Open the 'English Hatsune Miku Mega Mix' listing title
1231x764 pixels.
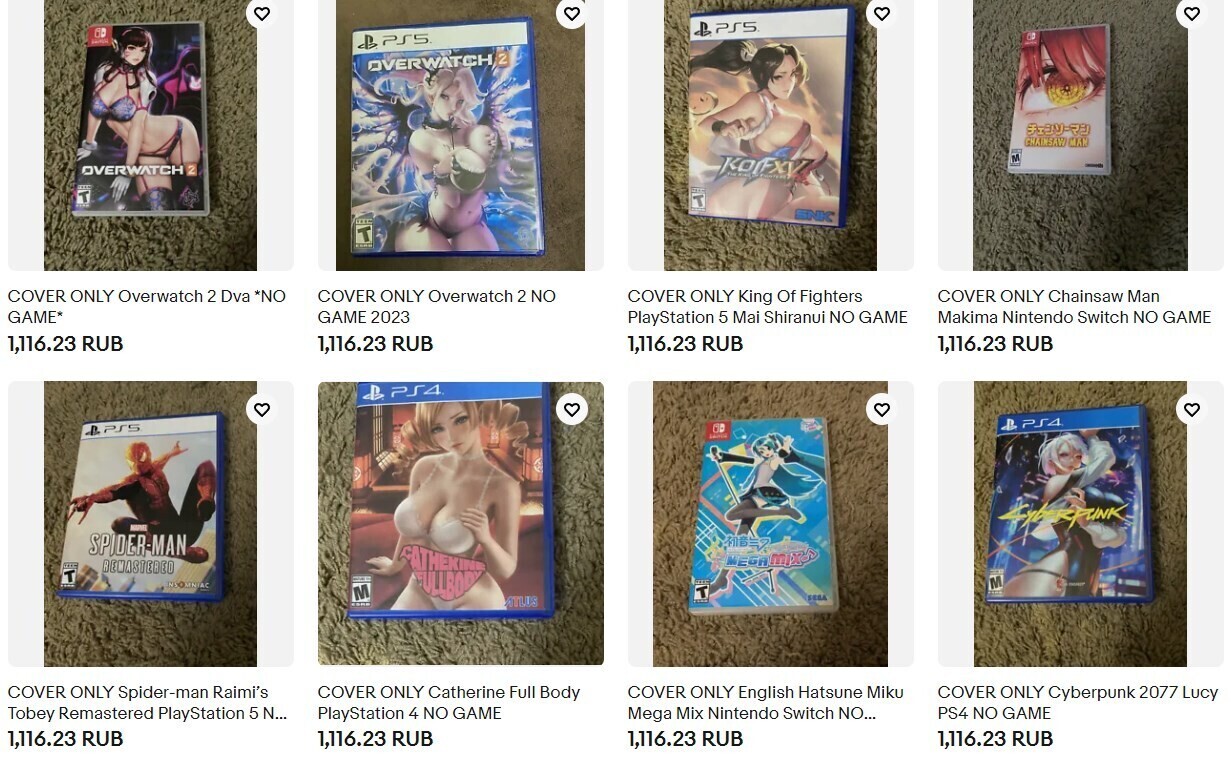(766, 703)
